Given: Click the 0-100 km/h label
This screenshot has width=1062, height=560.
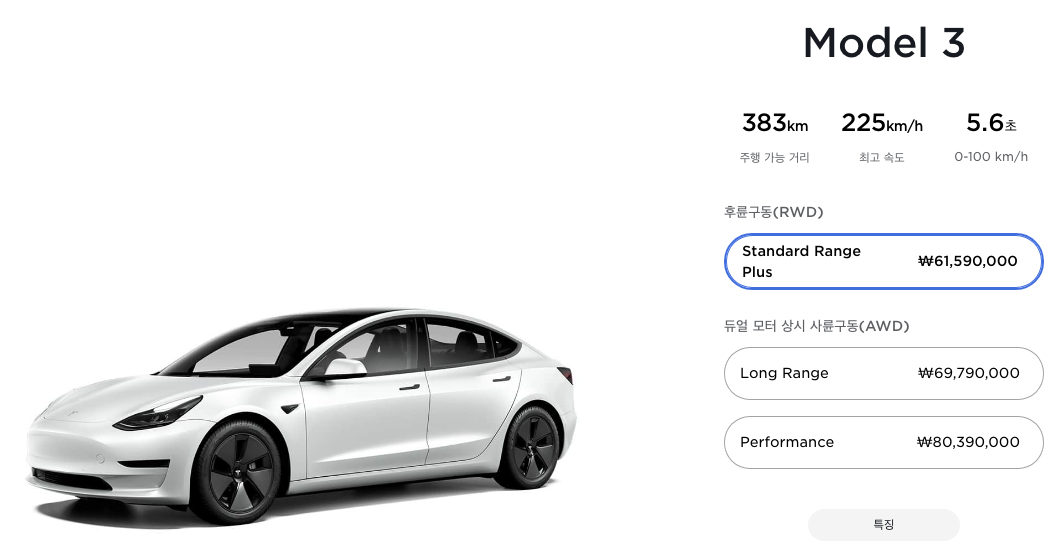Looking at the screenshot, I should click(991, 157).
